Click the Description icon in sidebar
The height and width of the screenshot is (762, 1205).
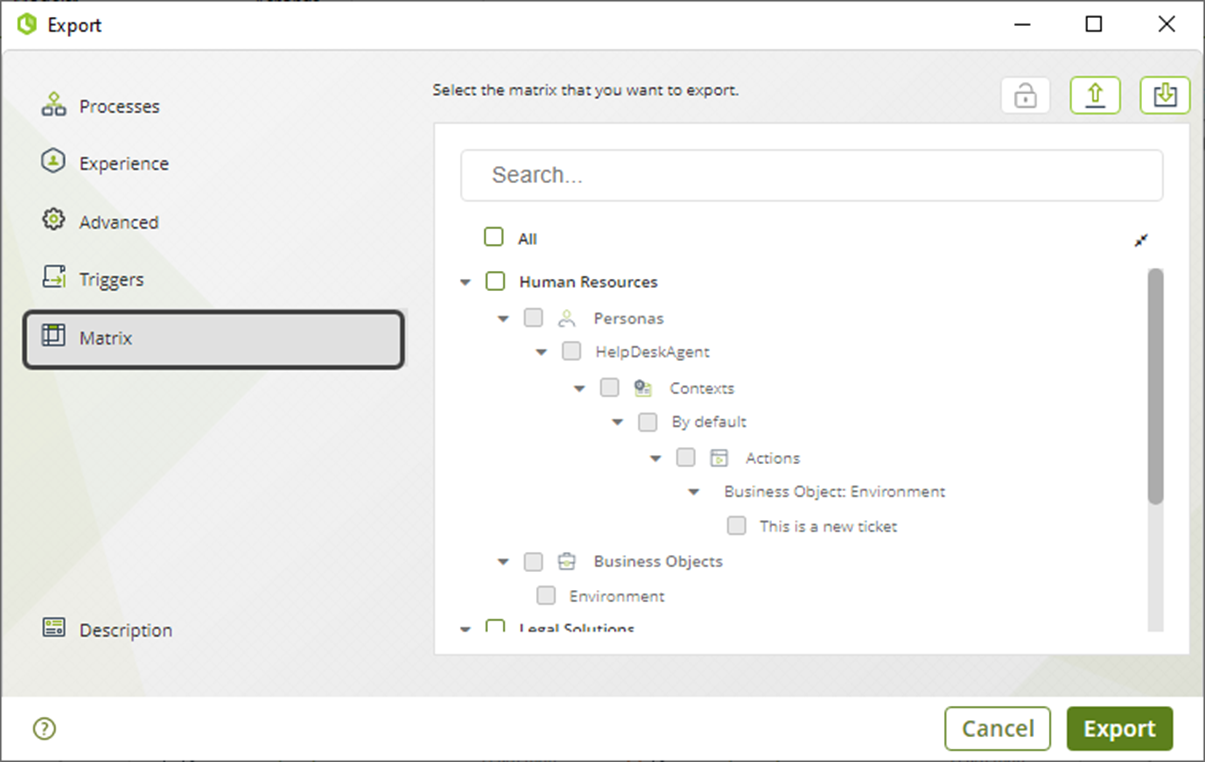click(54, 628)
